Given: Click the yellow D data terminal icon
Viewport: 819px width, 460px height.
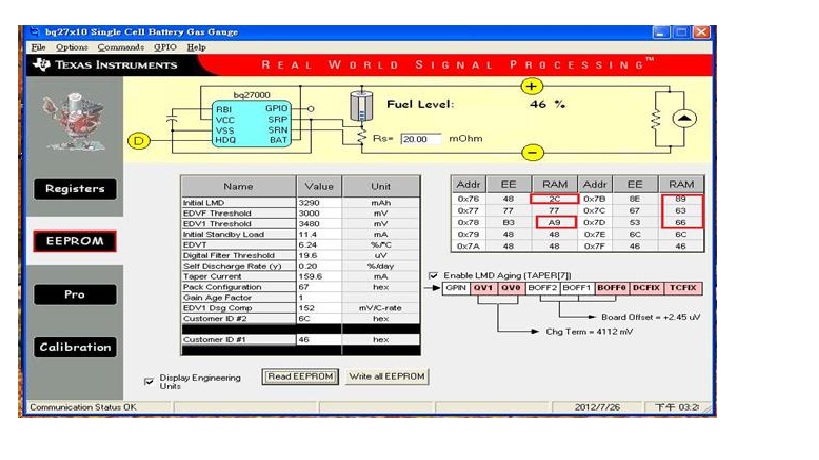Looking at the screenshot, I should (139, 140).
